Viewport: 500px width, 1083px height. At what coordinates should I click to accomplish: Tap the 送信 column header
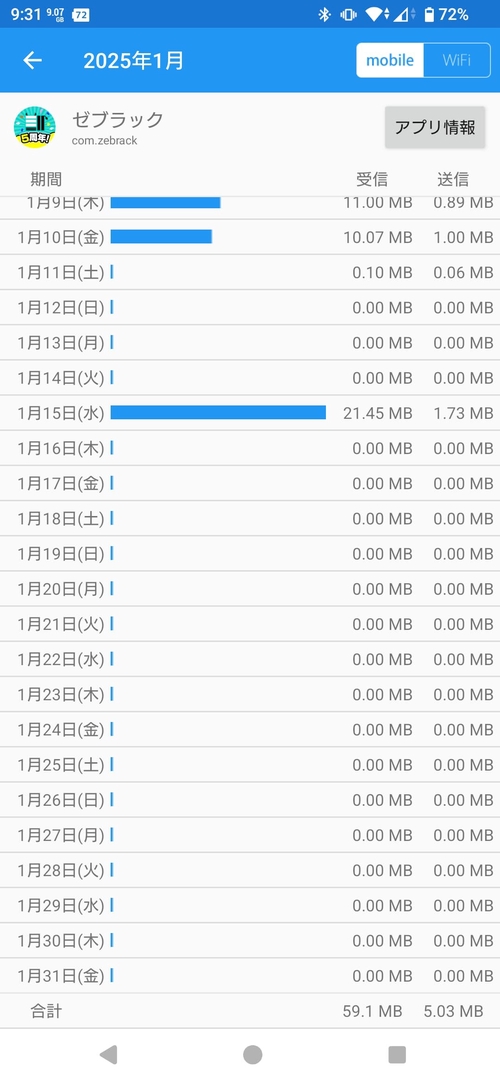tap(453, 180)
